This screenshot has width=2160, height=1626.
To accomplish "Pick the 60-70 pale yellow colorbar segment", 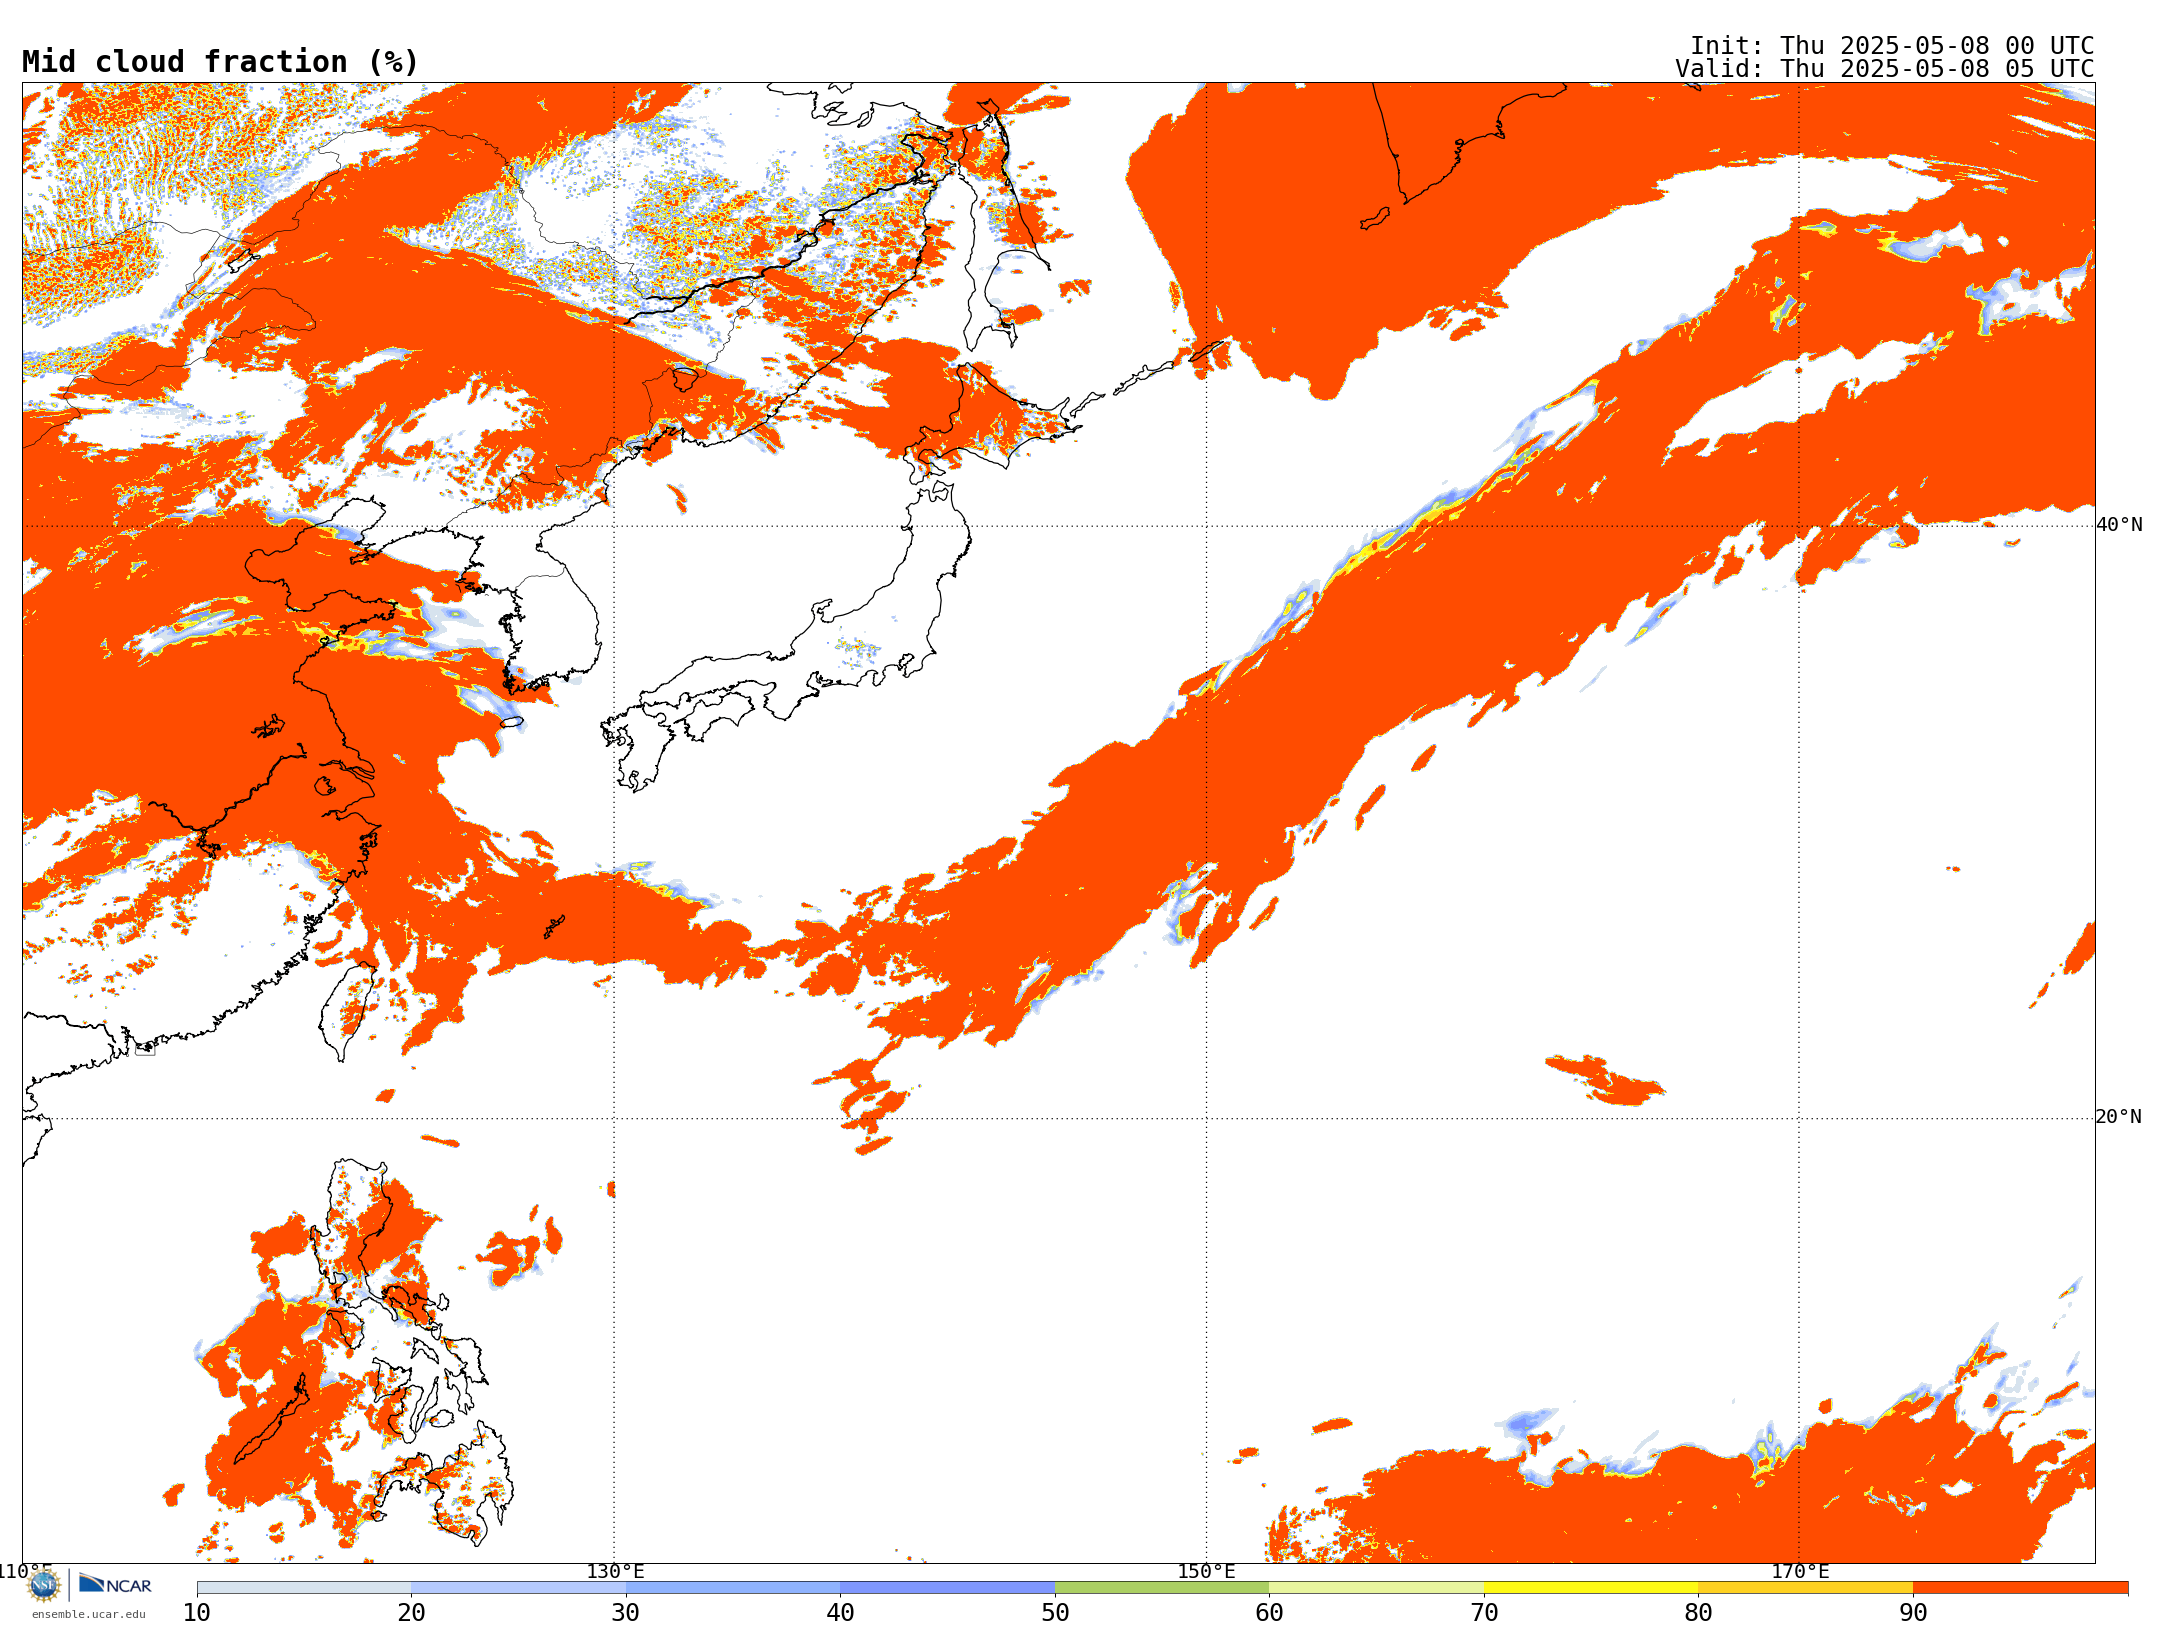I will pos(1377,1588).
